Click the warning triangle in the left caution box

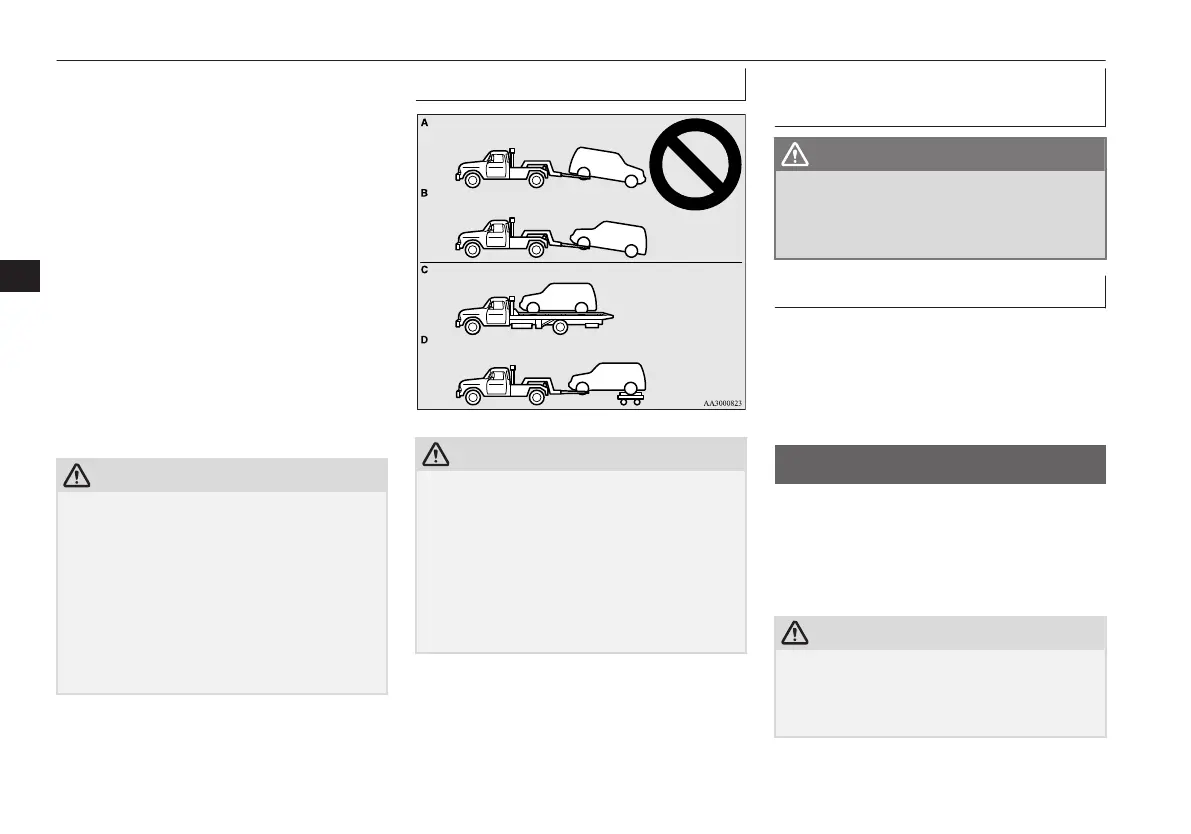coord(77,475)
